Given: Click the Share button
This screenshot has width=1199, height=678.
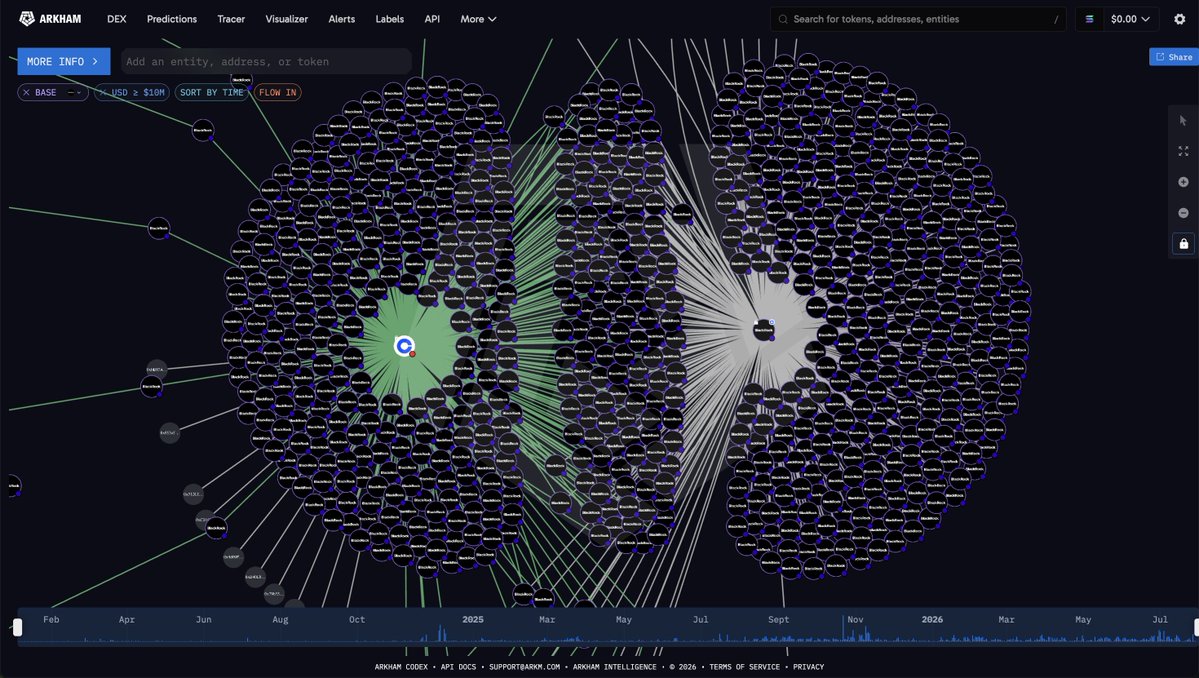Looking at the screenshot, I should click(x=1174, y=57).
